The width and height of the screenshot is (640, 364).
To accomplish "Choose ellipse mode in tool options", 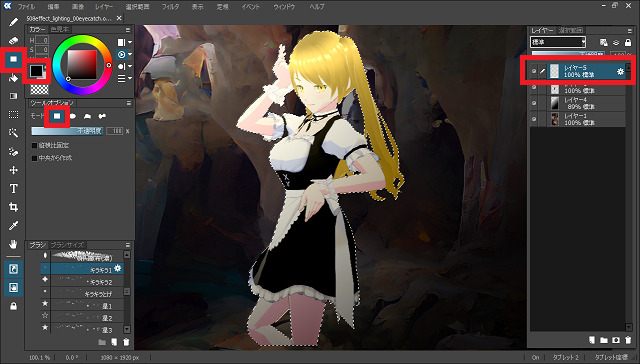I will pyautogui.click(x=72, y=116).
